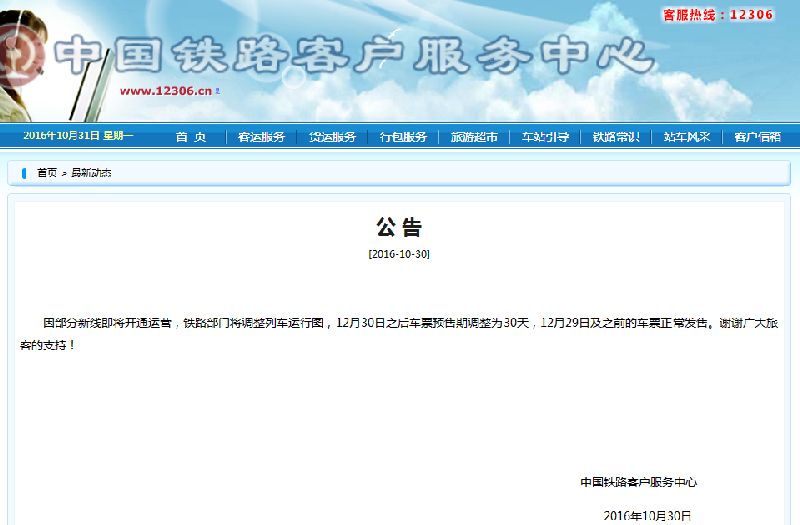Follow the 最新动态 breadcrumb link
The image size is (800, 525).
click(x=91, y=172)
